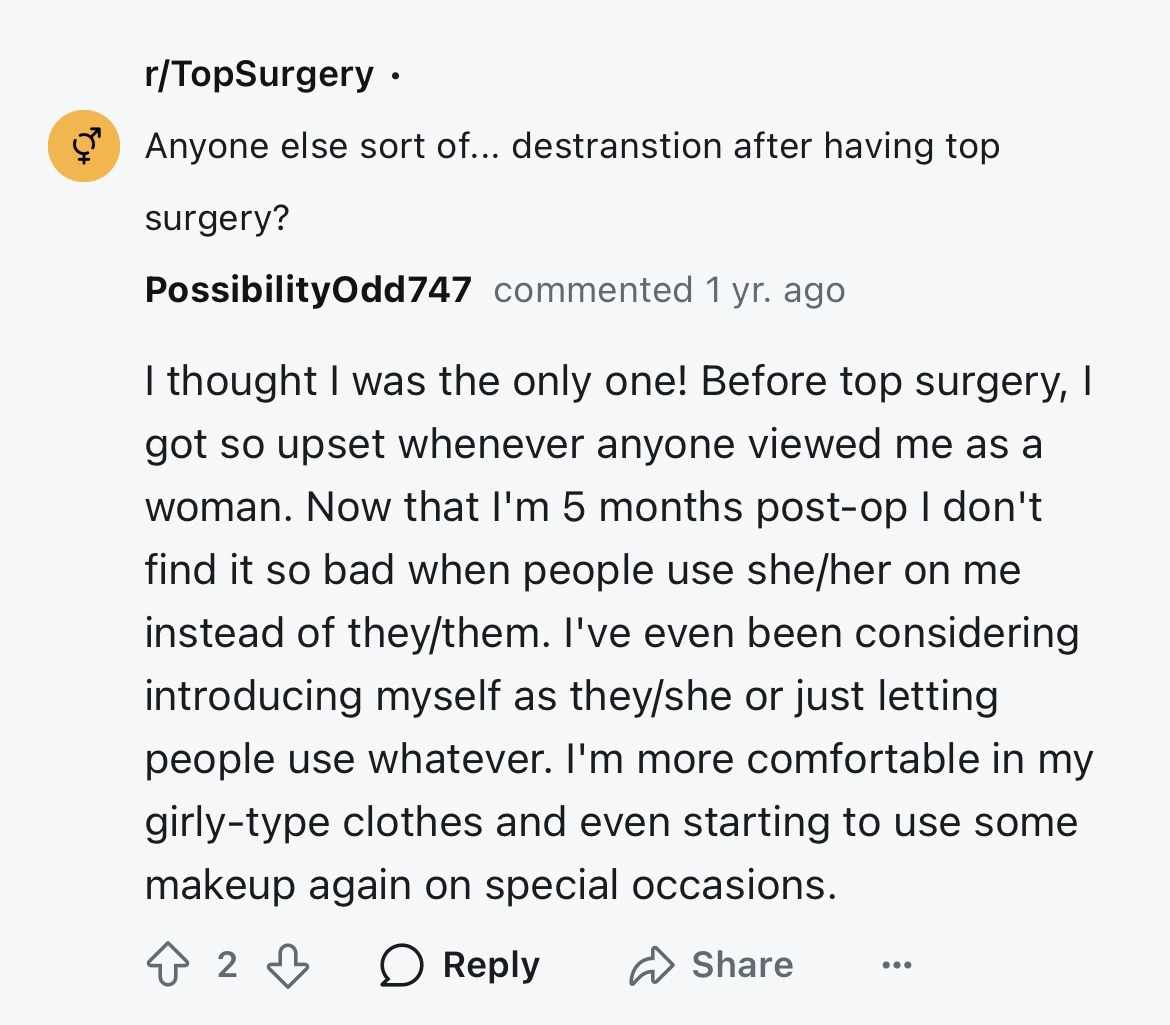Click the comment's last line ending "special occasions."
Viewport: 1170px width, 1025px height.
(x=490, y=885)
